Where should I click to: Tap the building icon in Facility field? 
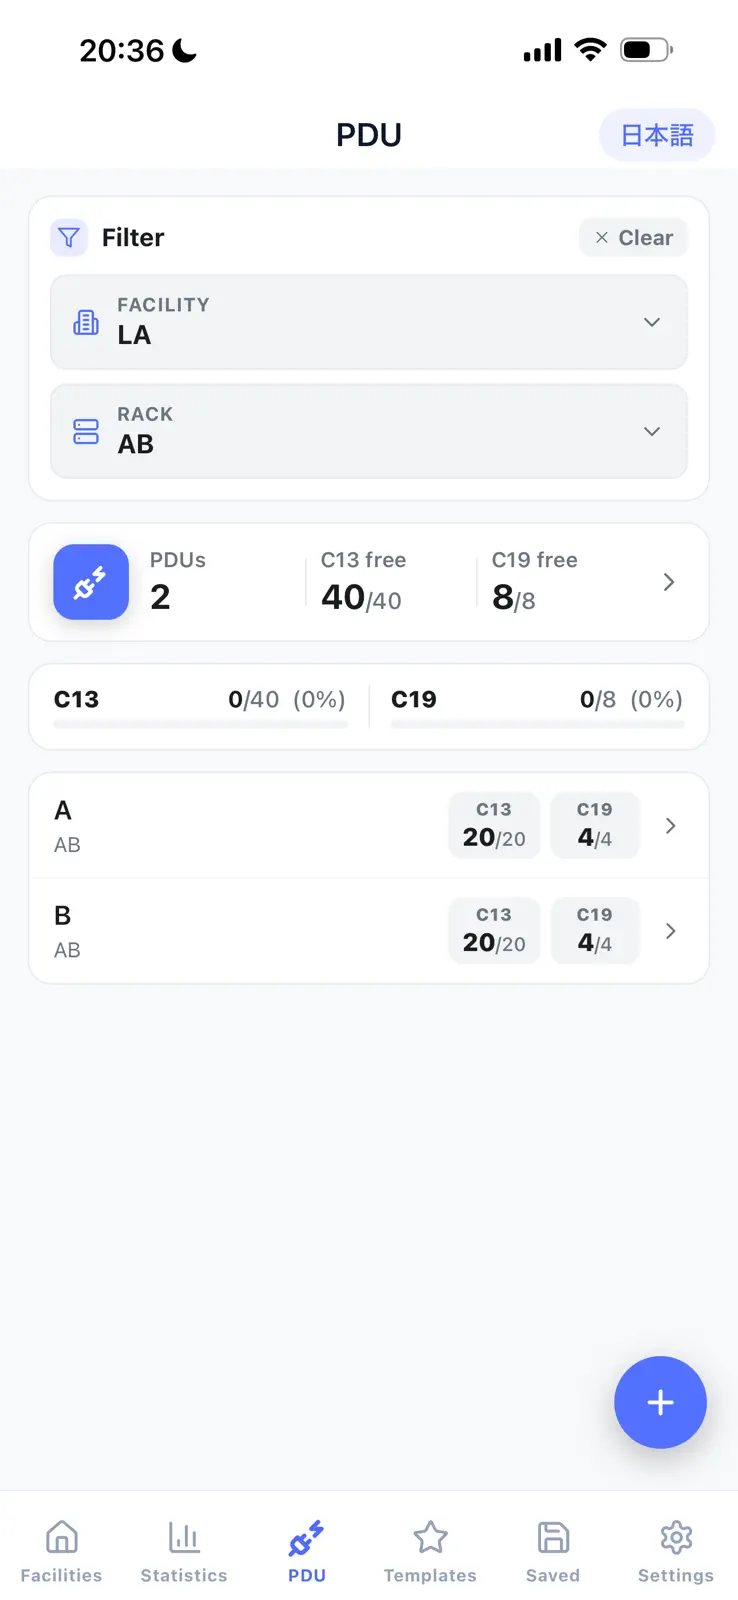[x=86, y=322]
